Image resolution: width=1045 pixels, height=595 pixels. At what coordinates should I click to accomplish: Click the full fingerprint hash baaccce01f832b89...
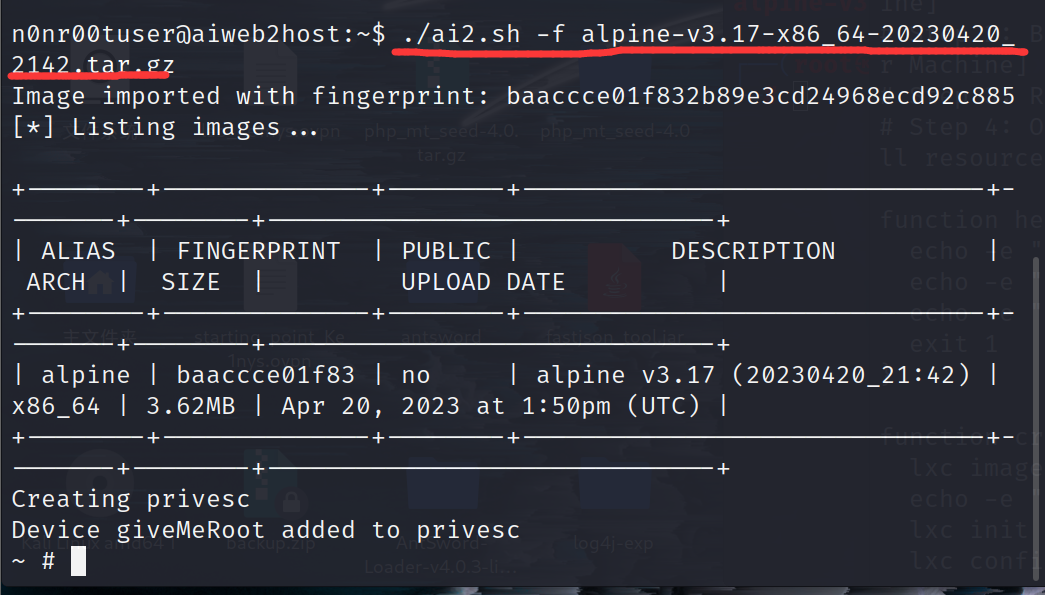pyautogui.click(x=760, y=95)
